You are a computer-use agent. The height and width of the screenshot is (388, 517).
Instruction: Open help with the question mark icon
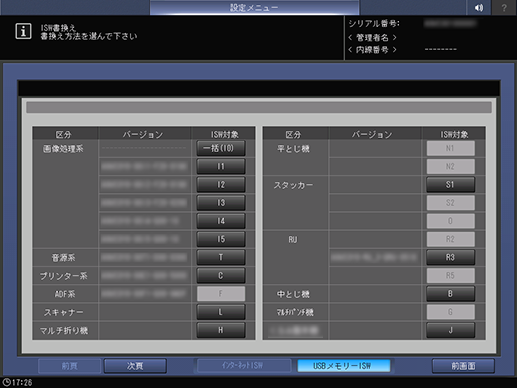(504, 7)
